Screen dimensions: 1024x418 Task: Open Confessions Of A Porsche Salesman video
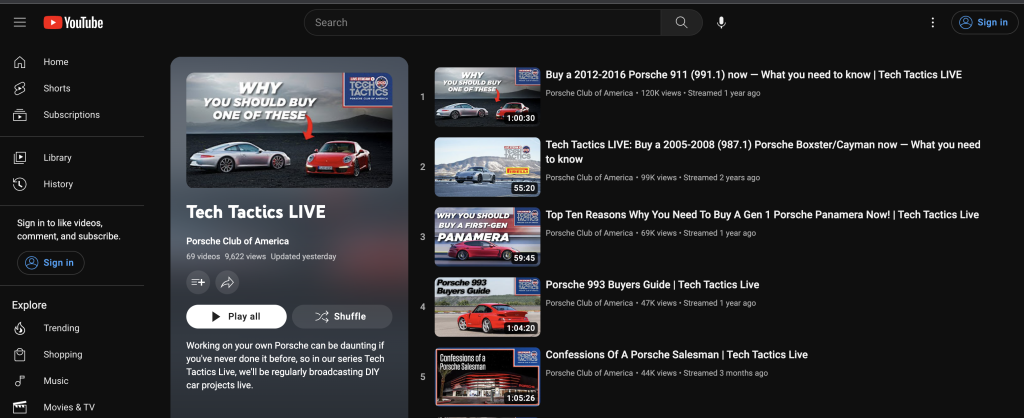[676, 355]
